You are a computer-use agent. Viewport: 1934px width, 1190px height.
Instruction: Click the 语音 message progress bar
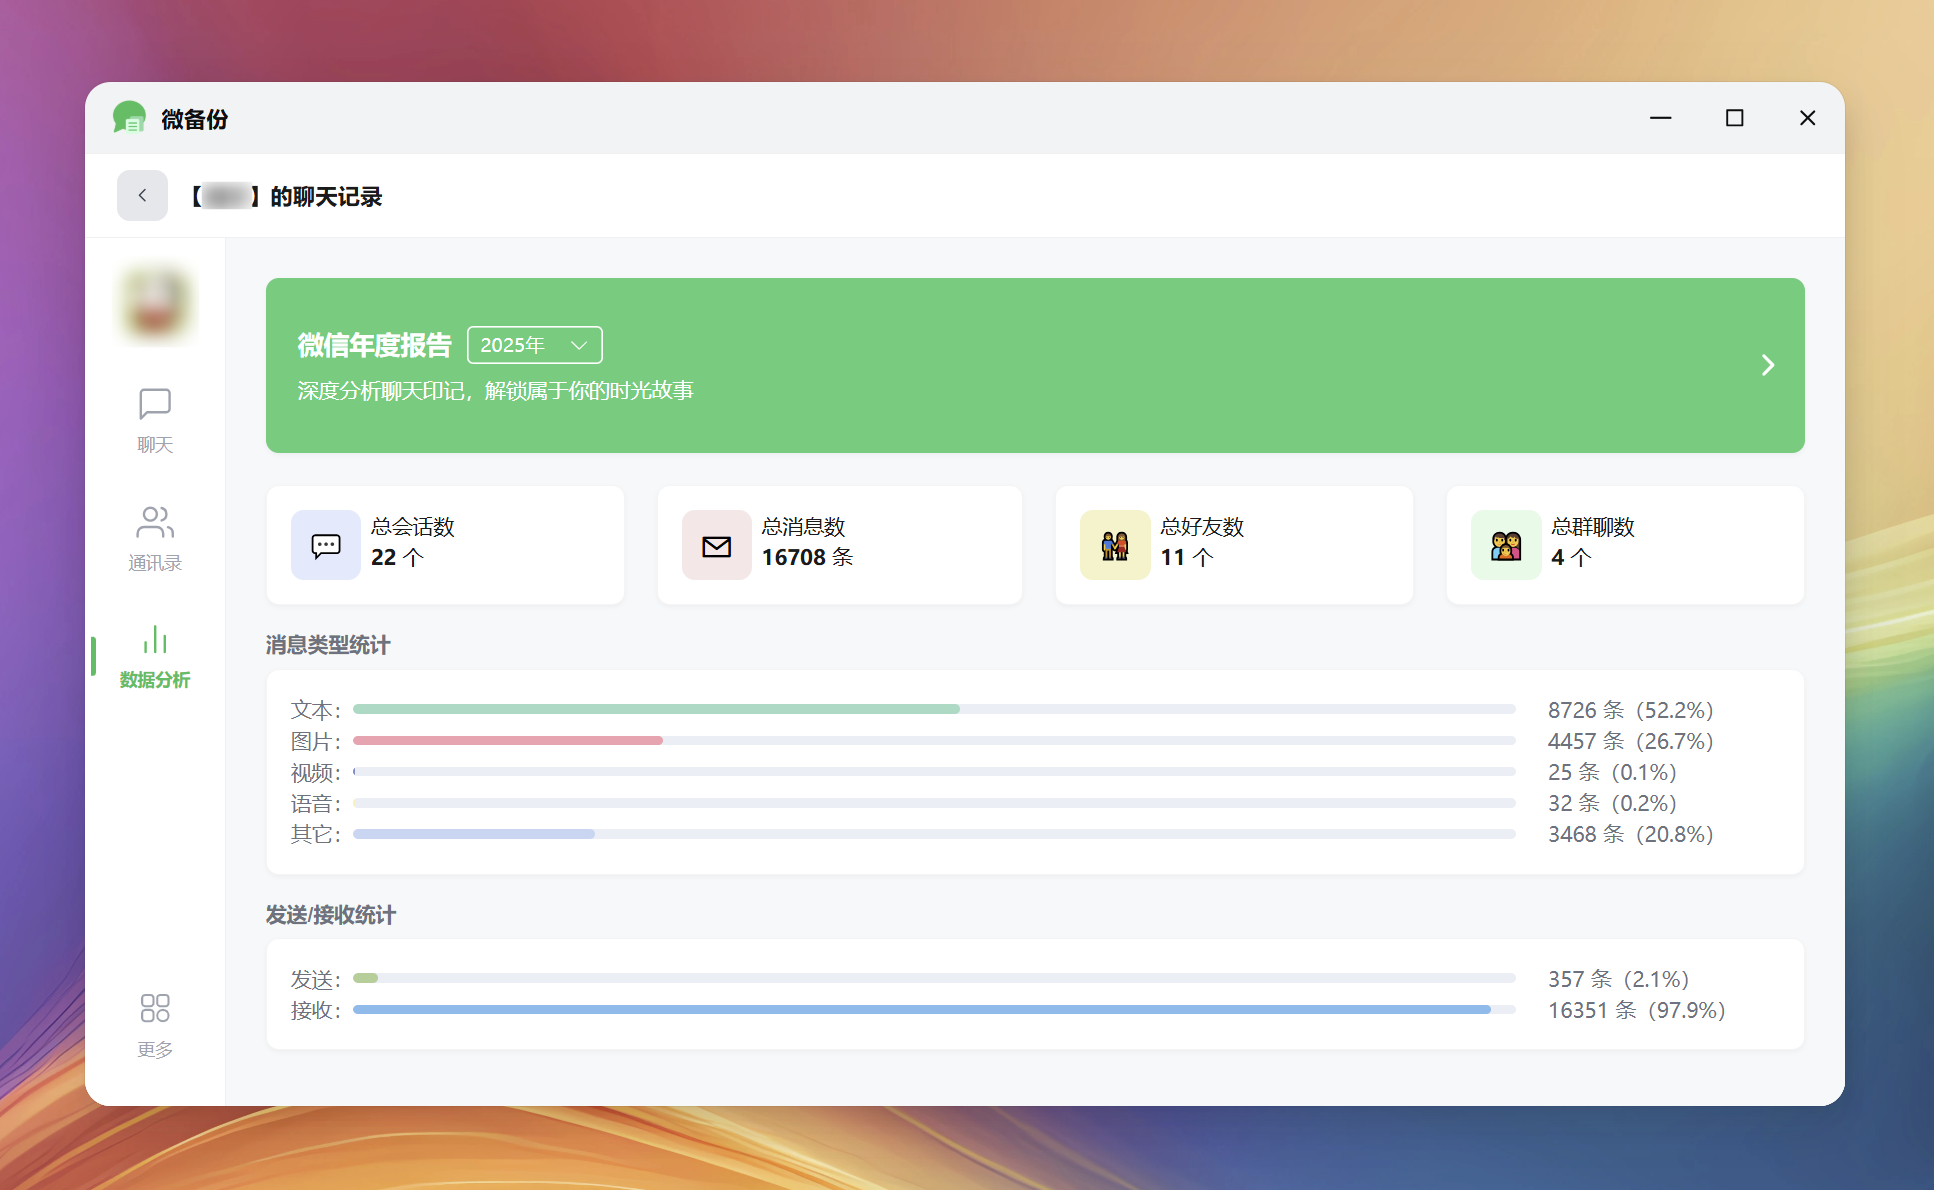(934, 802)
